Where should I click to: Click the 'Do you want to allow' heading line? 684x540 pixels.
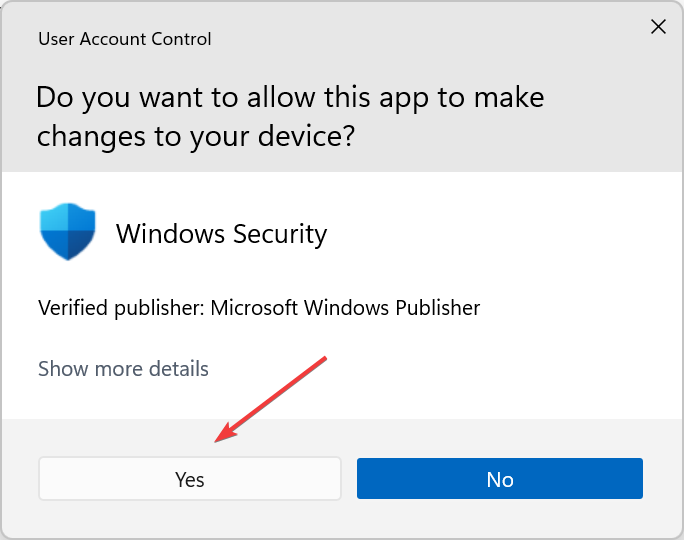pyautogui.click(x=290, y=97)
